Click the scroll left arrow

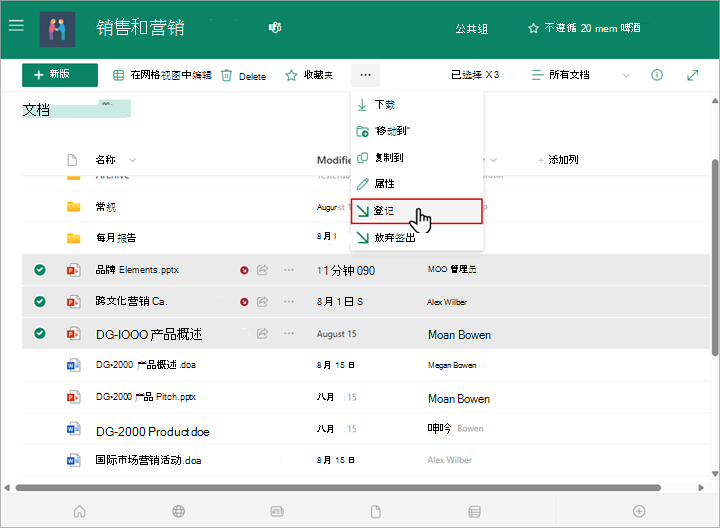(x=7, y=488)
